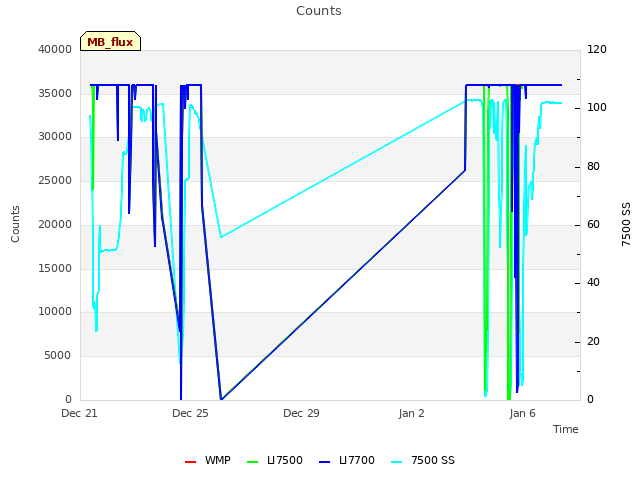The height and width of the screenshot is (480, 640).
Task: Click the 40 right axis tick label
Action: pos(593,283)
